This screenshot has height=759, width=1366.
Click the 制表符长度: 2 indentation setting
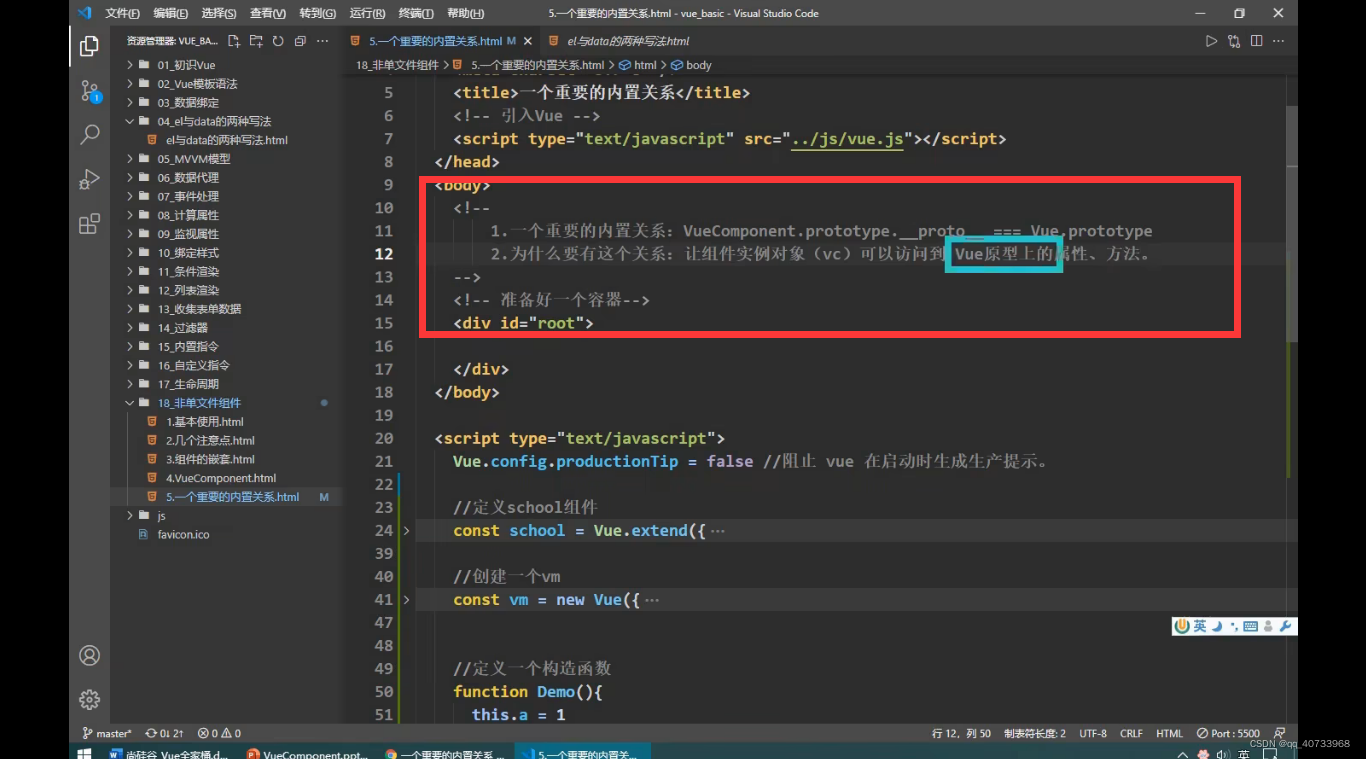(1035, 733)
